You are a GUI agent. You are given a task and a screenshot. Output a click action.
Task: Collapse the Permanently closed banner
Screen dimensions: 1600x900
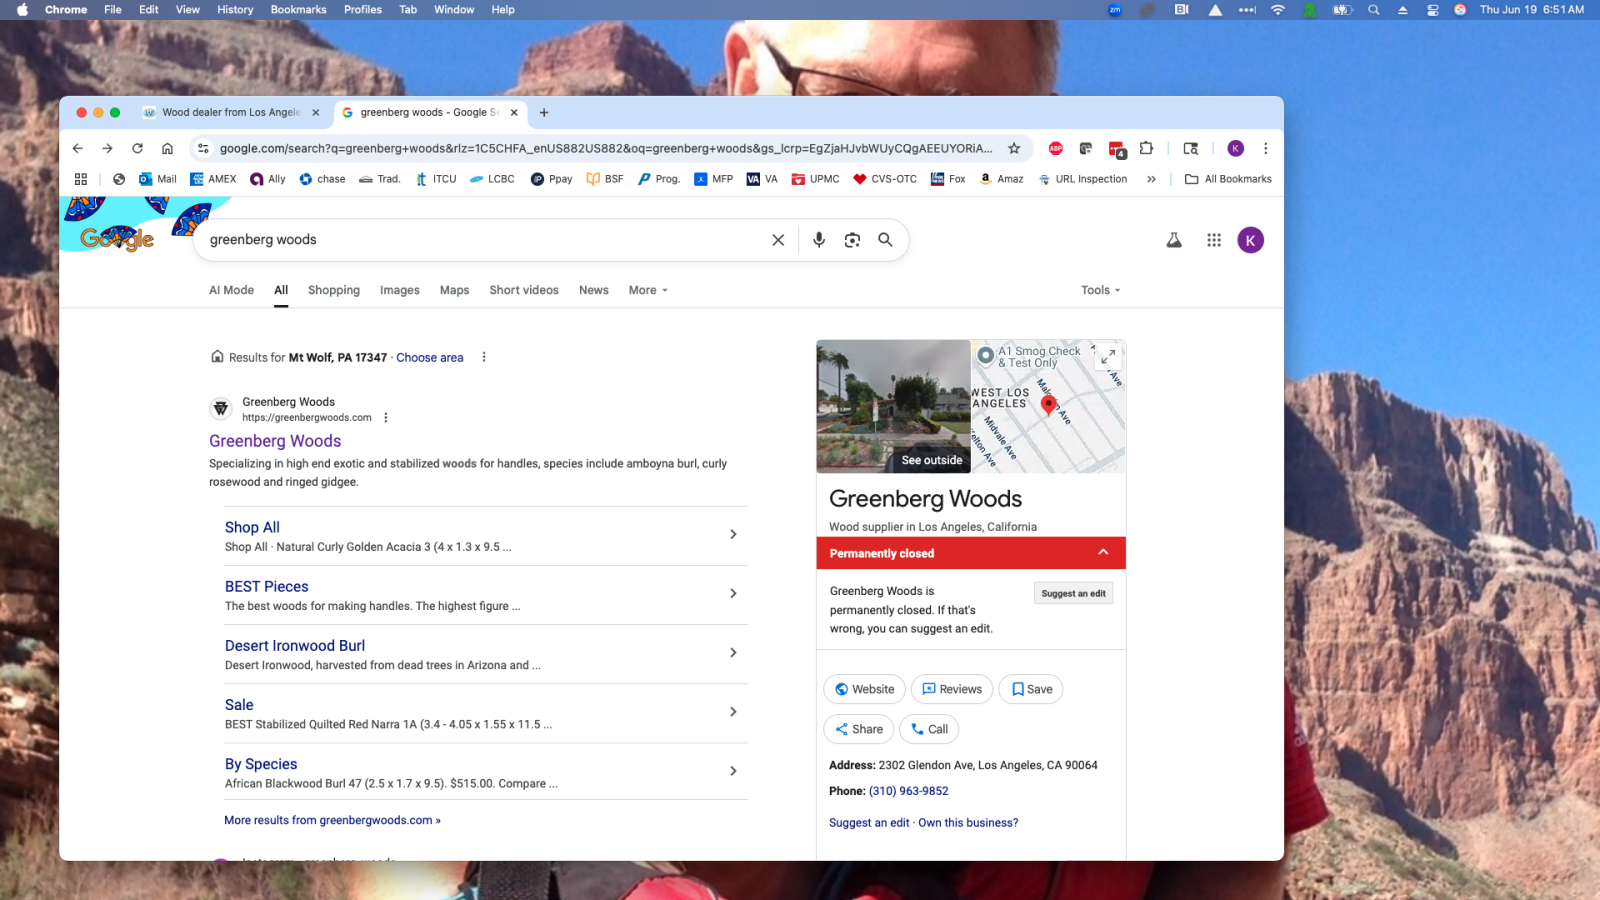[x=1103, y=552]
